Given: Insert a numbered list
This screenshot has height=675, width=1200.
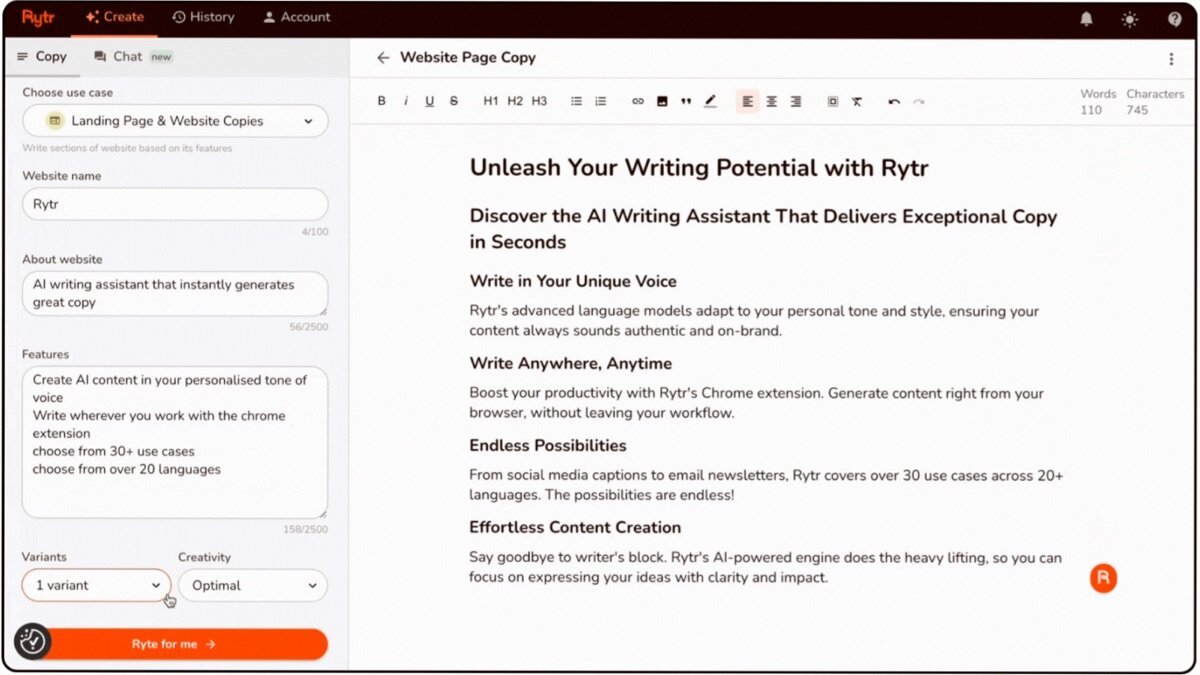Looking at the screenshot, I should pos(601,101).
